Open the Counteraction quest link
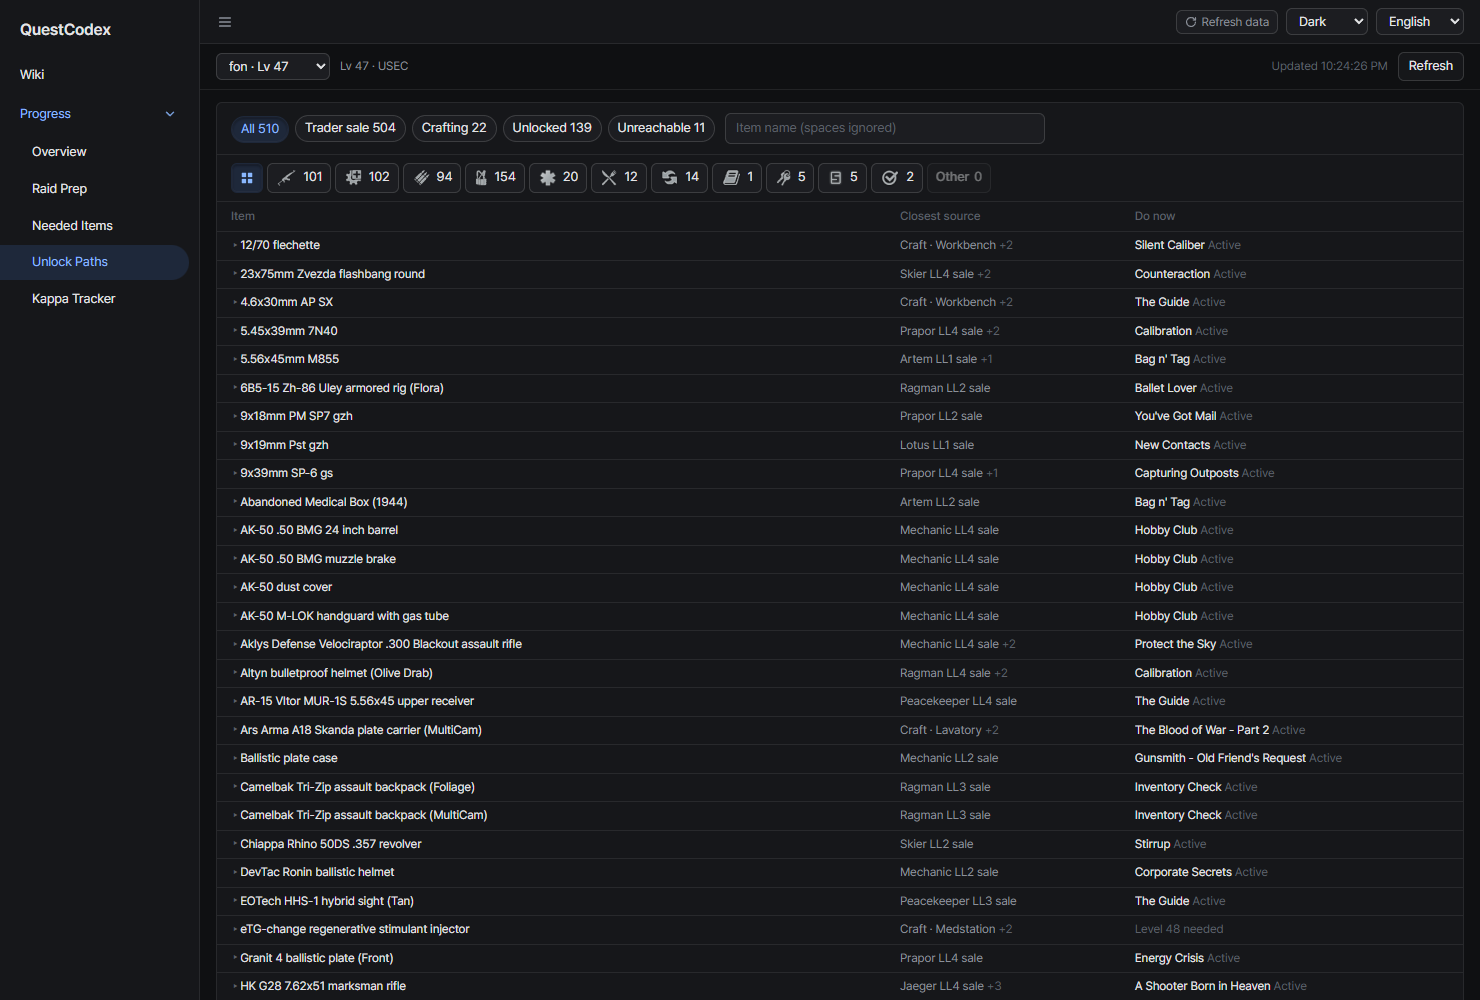The image size is (1480, 1000). pyautogui.click(x=1172, y=274)
